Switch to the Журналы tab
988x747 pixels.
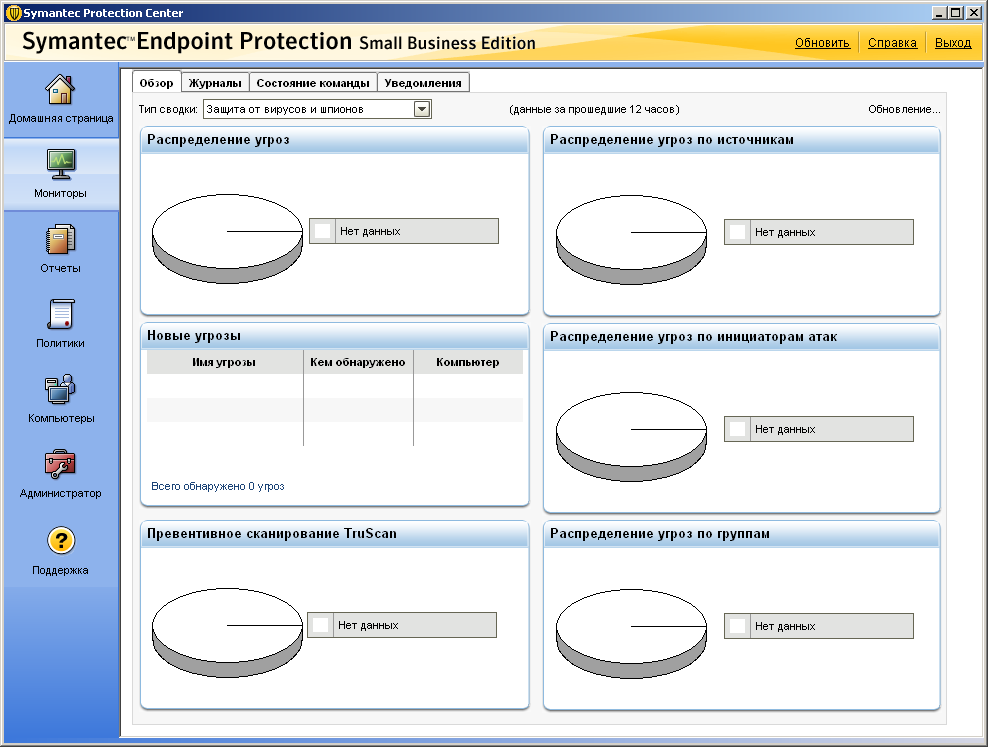pos(215,83)
